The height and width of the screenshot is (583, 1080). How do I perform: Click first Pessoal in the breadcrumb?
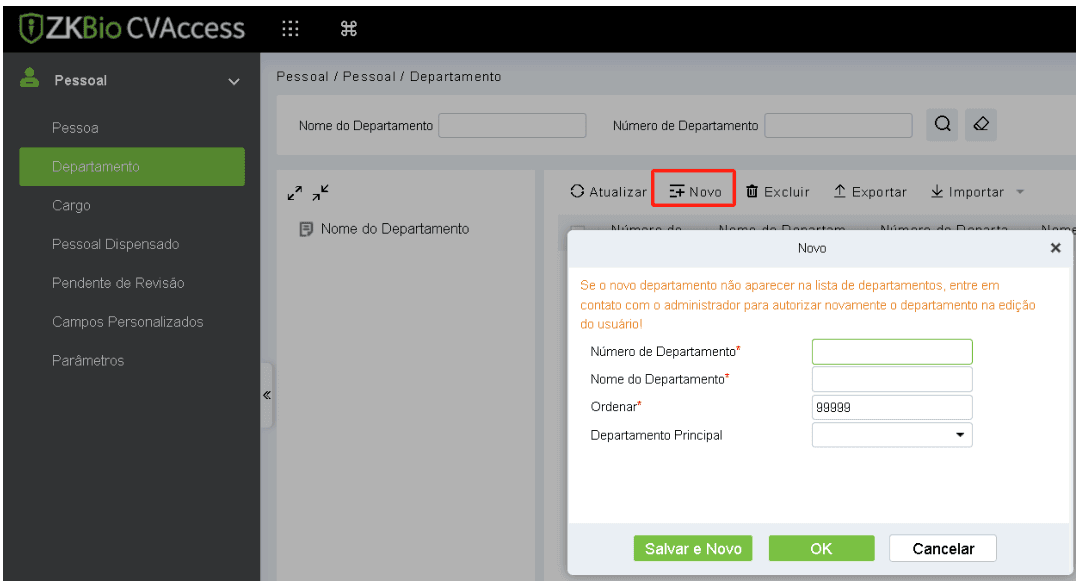[302, 76]
